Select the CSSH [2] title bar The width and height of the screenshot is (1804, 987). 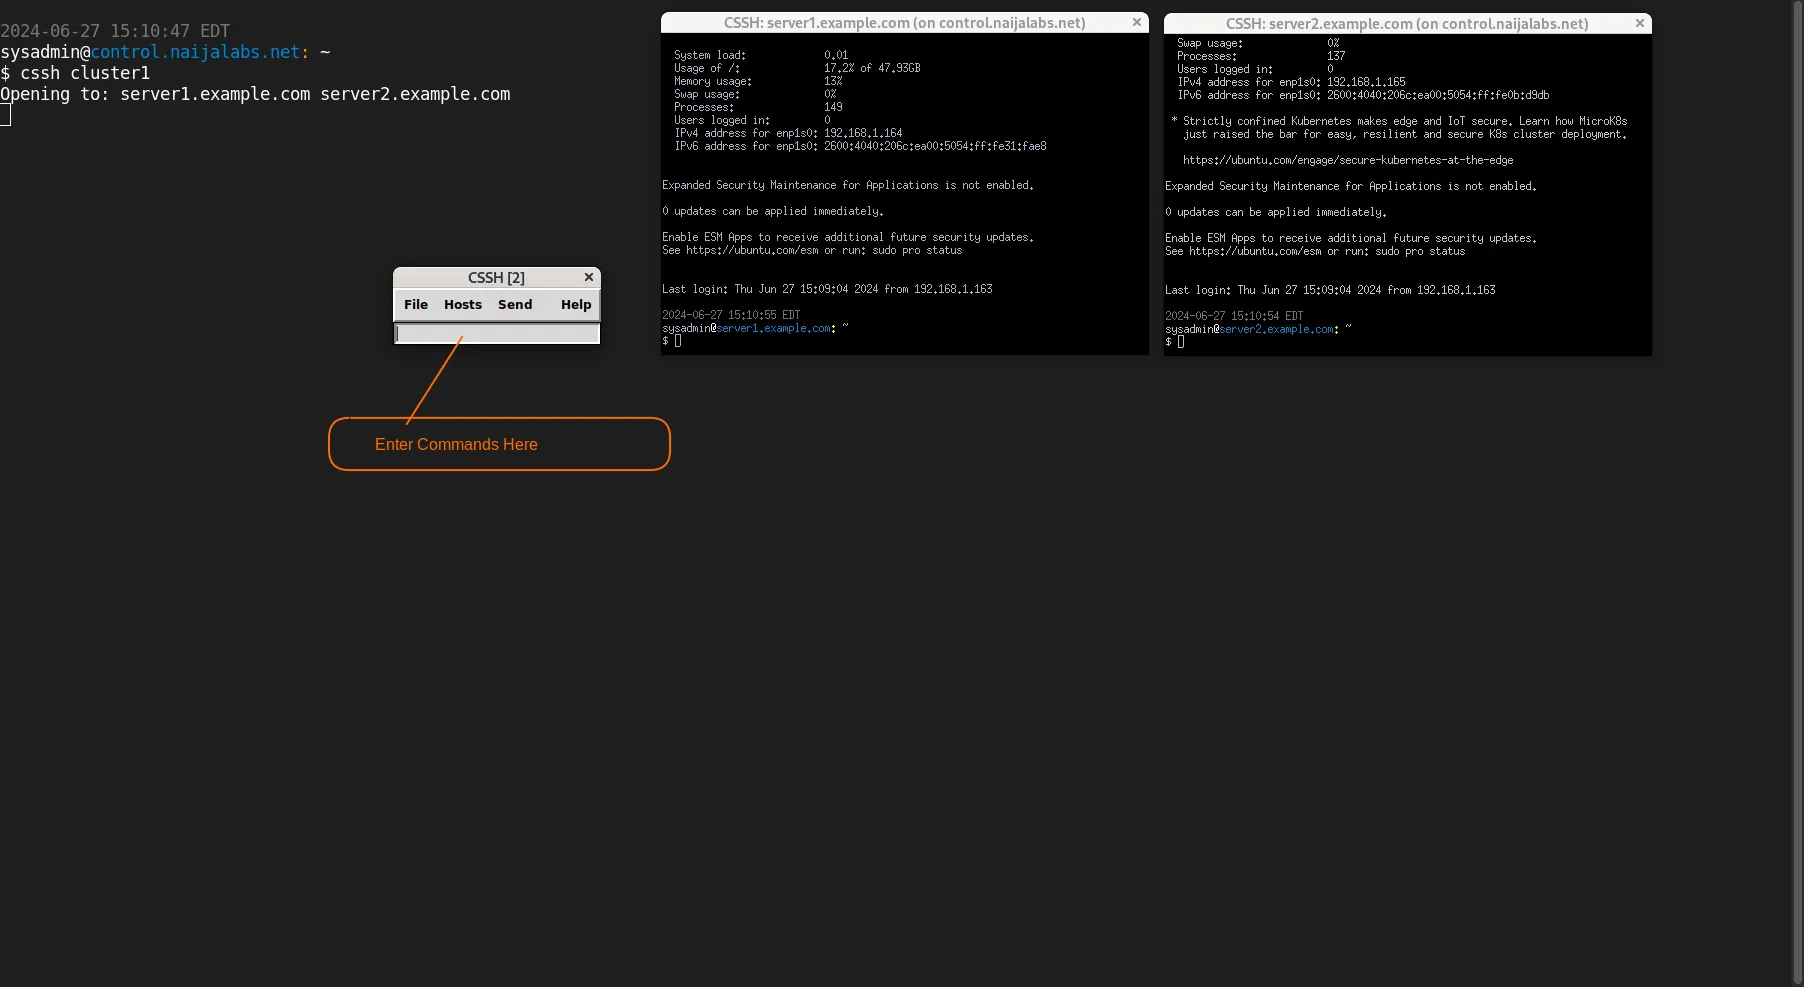pyautogui.click(x=496, y=277)
